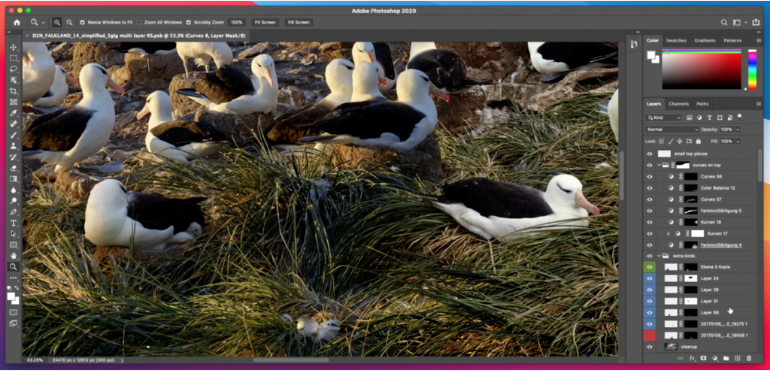Uncheck the Scrubby Zoom checkbox
The image size is (770, 371).
pyautogui.click(x=189, y=23)
